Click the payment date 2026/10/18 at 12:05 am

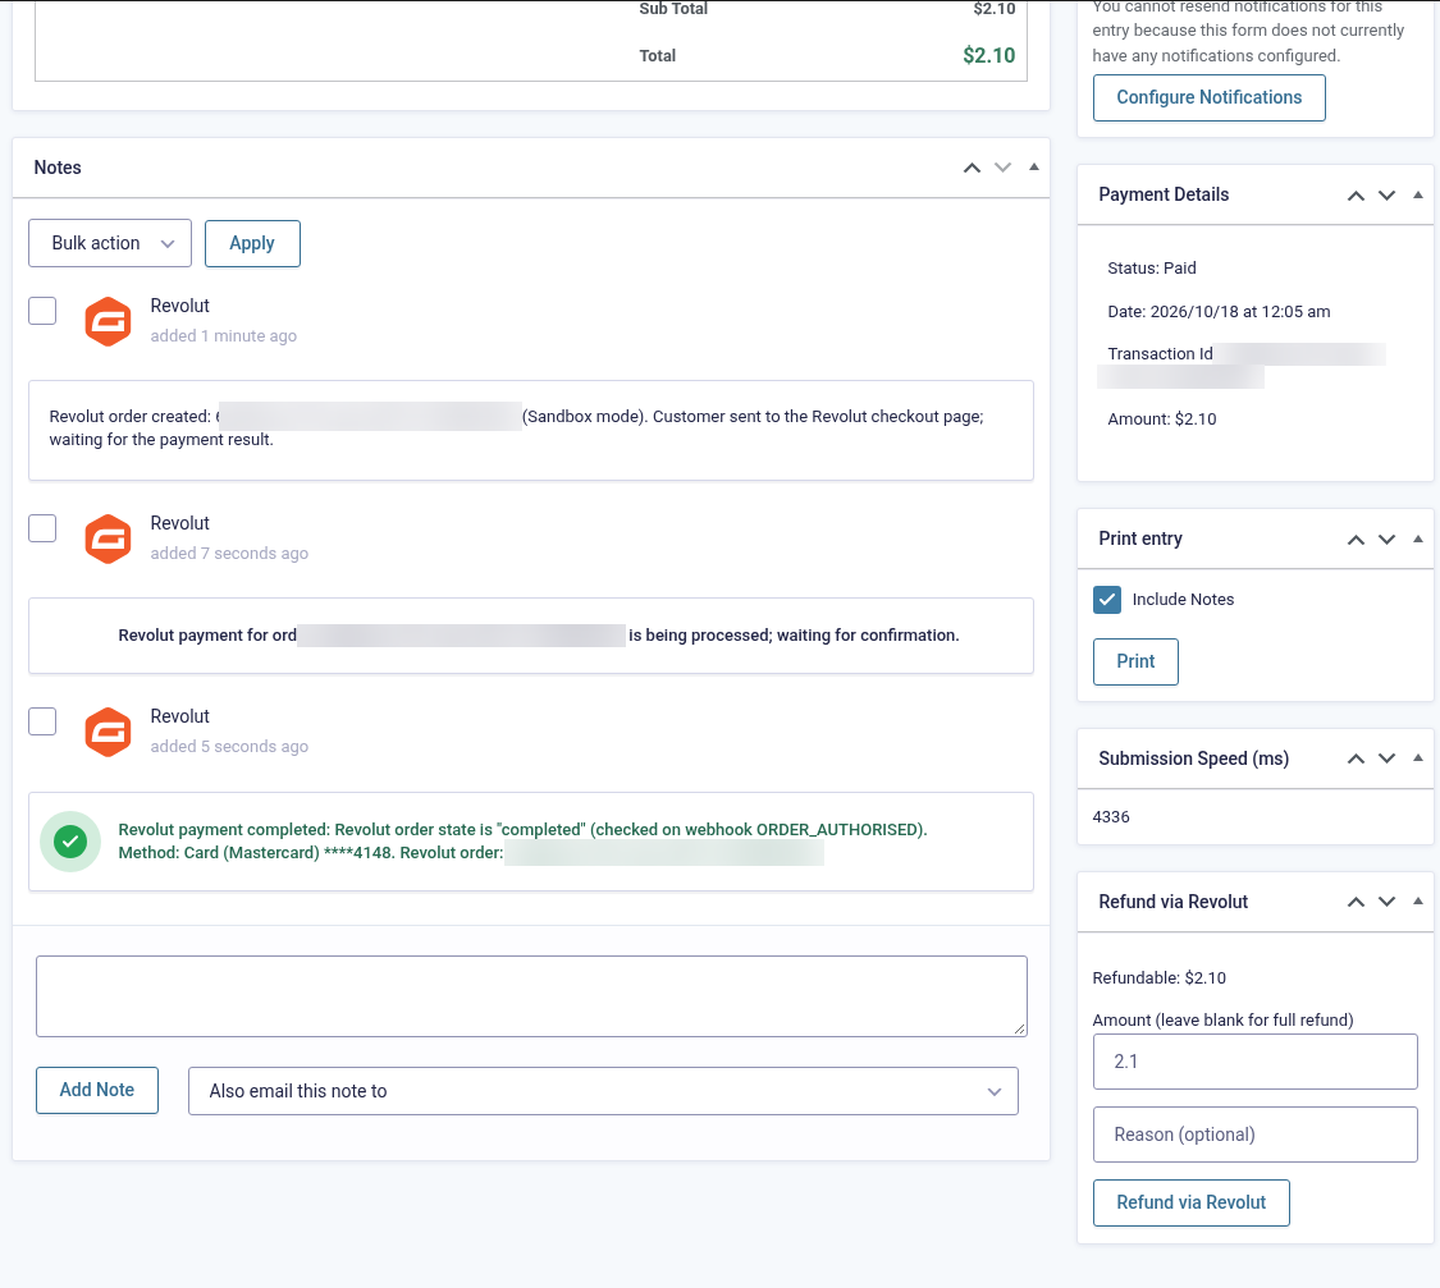[x=1240, y=312]
